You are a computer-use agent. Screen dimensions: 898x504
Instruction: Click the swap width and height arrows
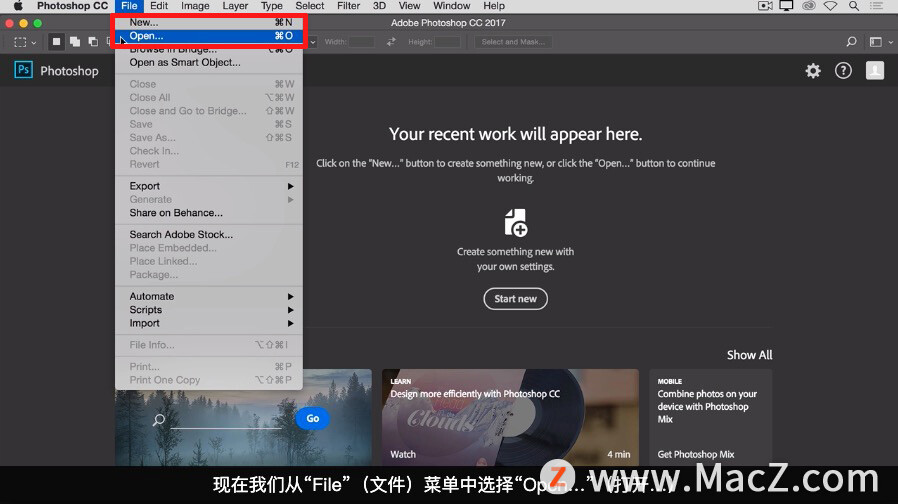[391, 42]
